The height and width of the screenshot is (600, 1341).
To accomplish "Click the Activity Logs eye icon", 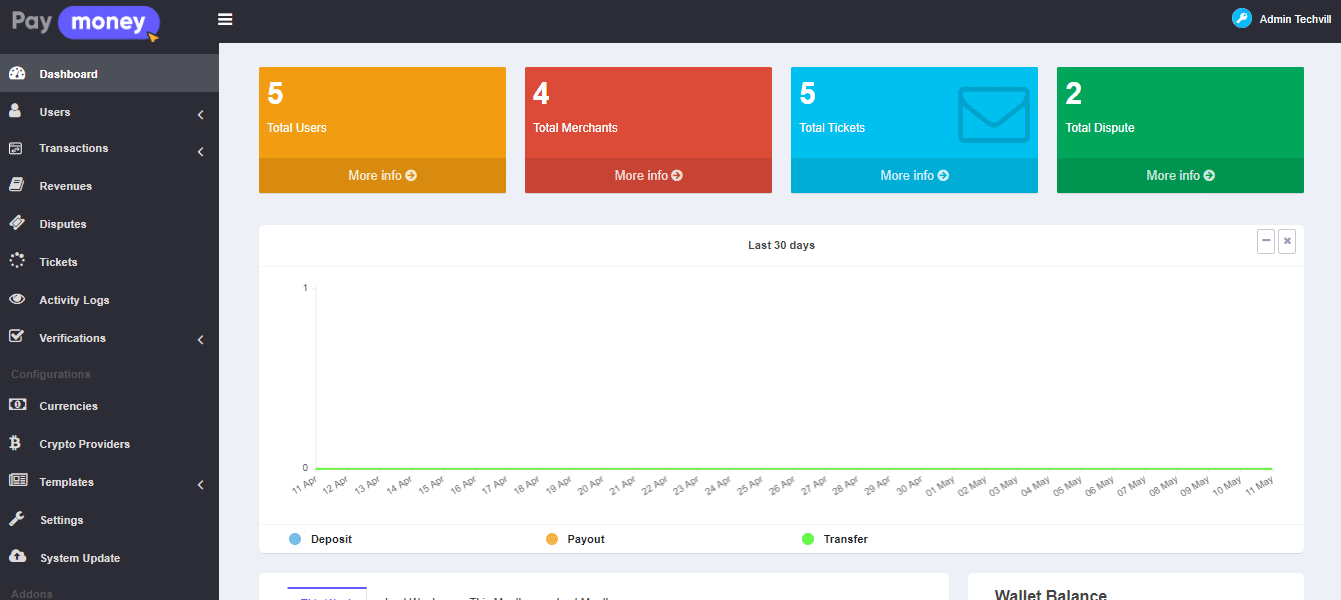I will click(x=16, y=299).
